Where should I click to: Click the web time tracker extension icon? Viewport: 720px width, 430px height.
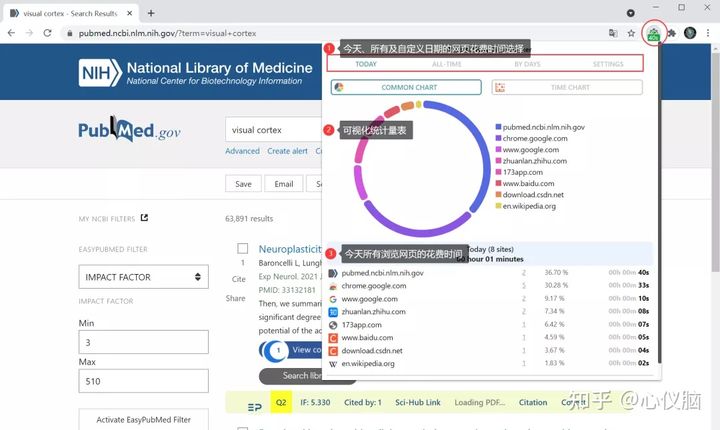[653, 33]
